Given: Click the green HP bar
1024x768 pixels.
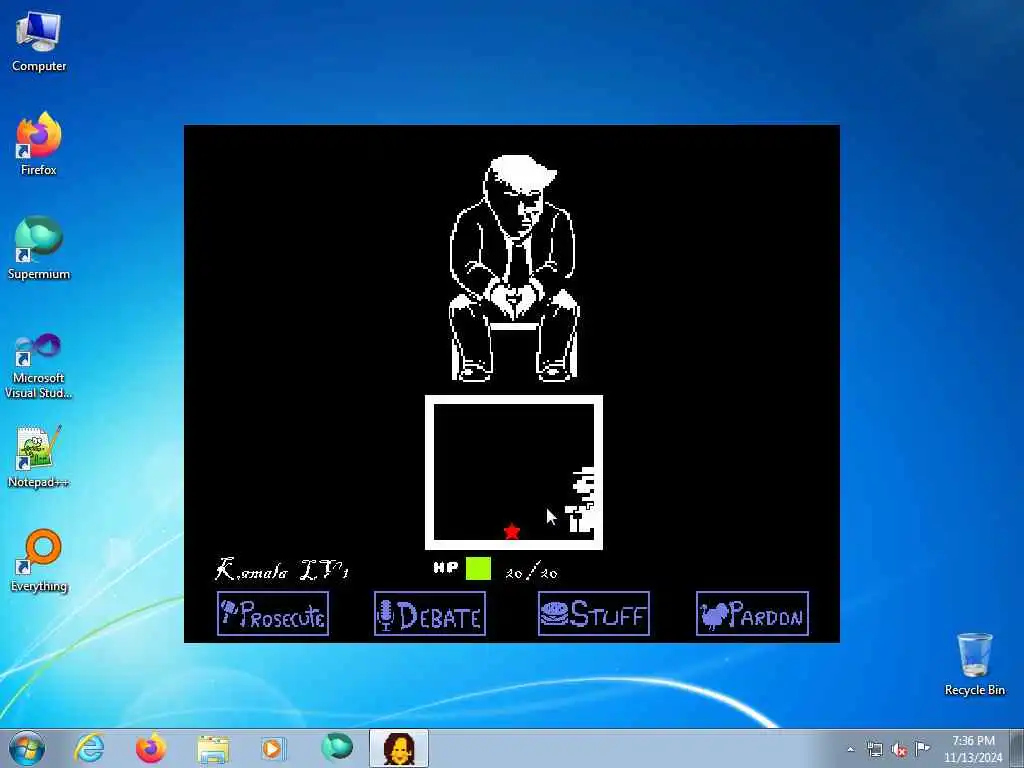Looking at the screenshot, I should pyautogui.click(x=478, y=568).
